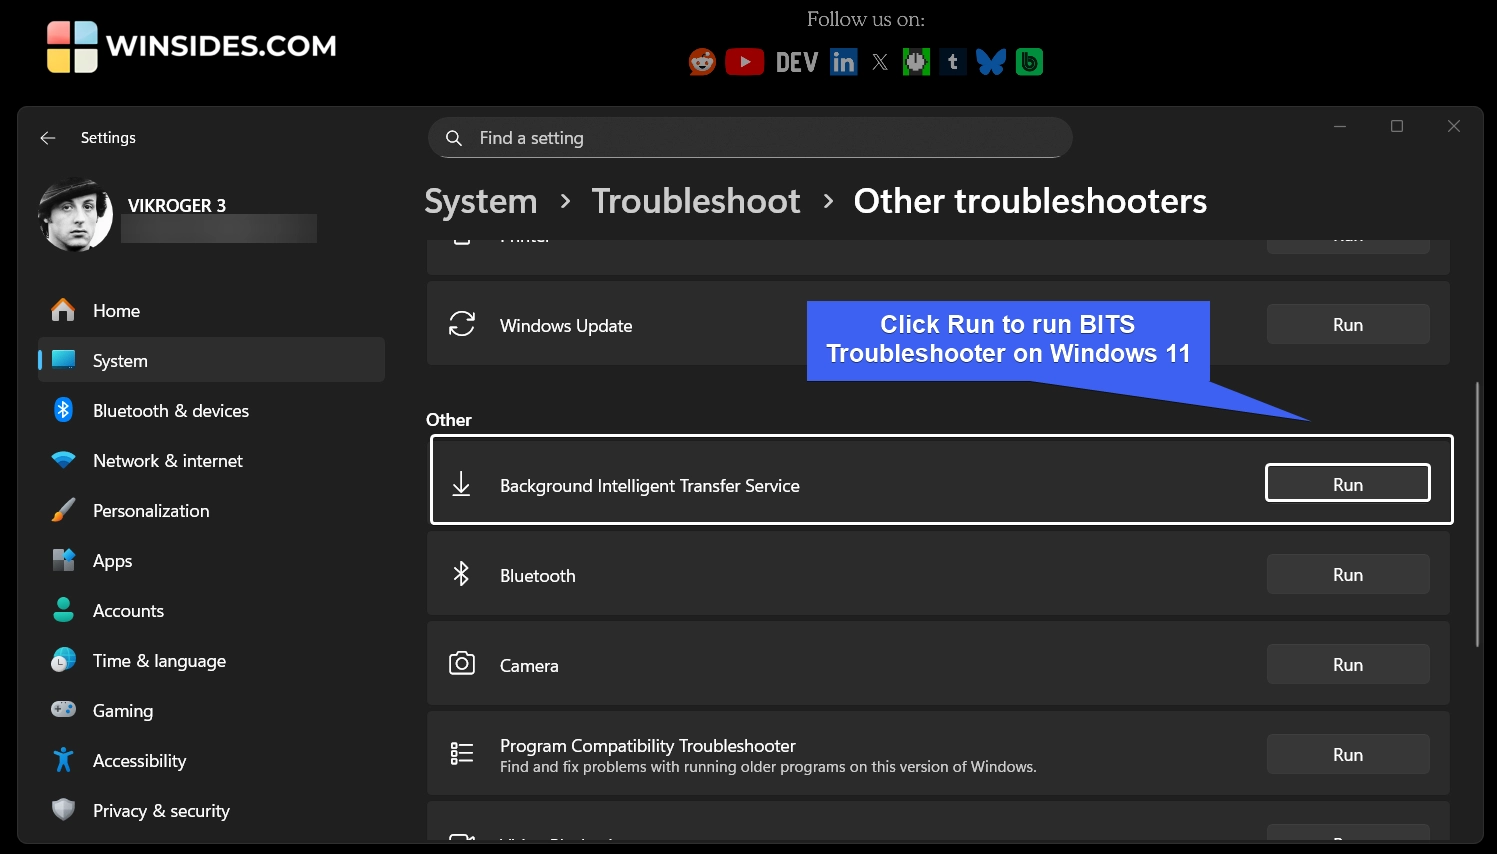The height and width of the screenshot is (854, 1497).
Task: Click the X social media icon
Action: tap(879, 61)
